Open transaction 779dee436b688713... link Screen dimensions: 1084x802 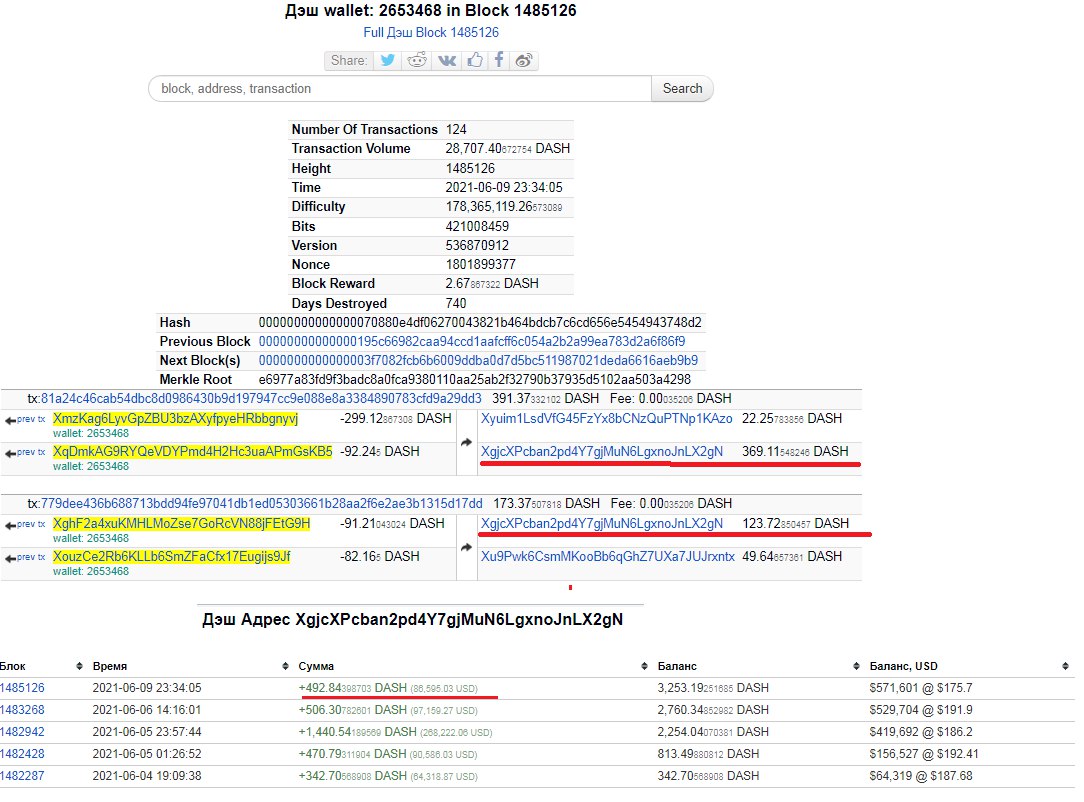pos(261,503)
